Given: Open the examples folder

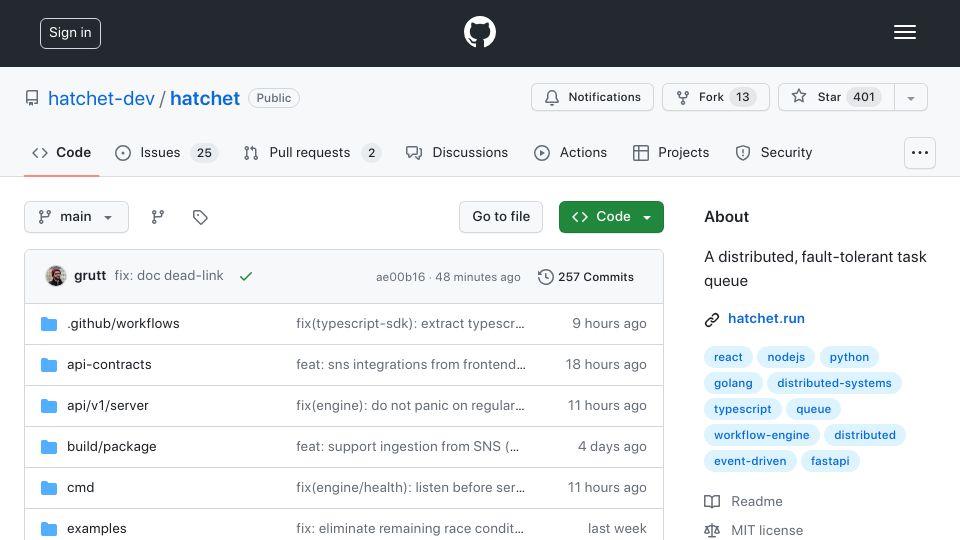Looking at the screenshot, I should click(97, 528).
